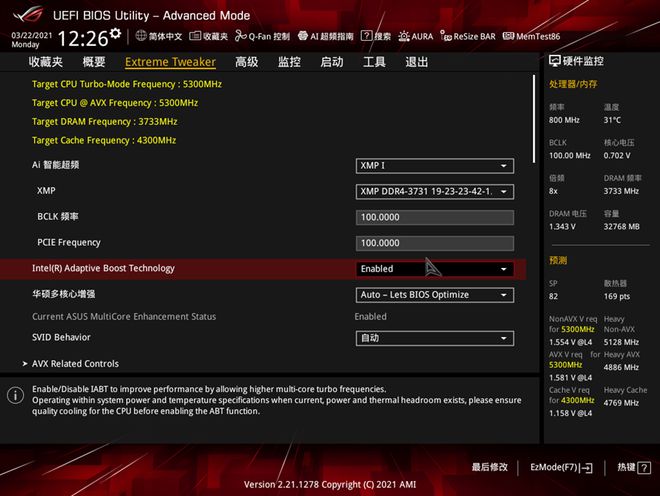Viewport: 660px width, 496px height.
Task: Open the XMP DDR4-3731 profile dropdown
Action: (x=434, y=192)
